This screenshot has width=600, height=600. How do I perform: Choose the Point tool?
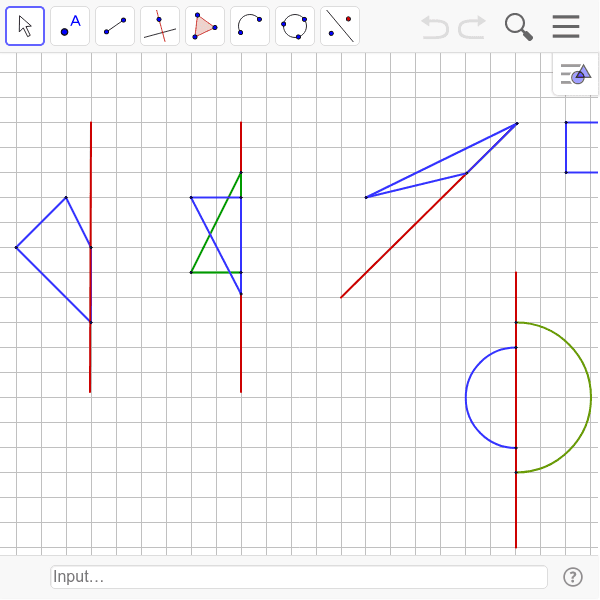tap(70, 26)
